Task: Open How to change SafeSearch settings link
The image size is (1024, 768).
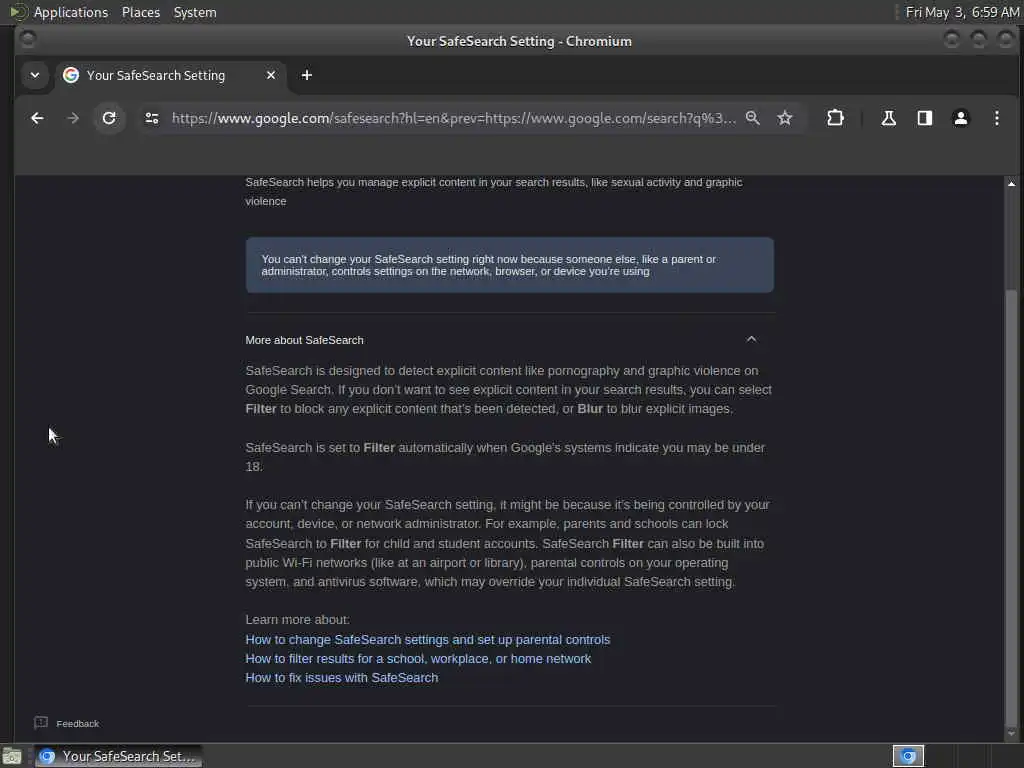Action: pyautogui.click(x=428, y=639)
